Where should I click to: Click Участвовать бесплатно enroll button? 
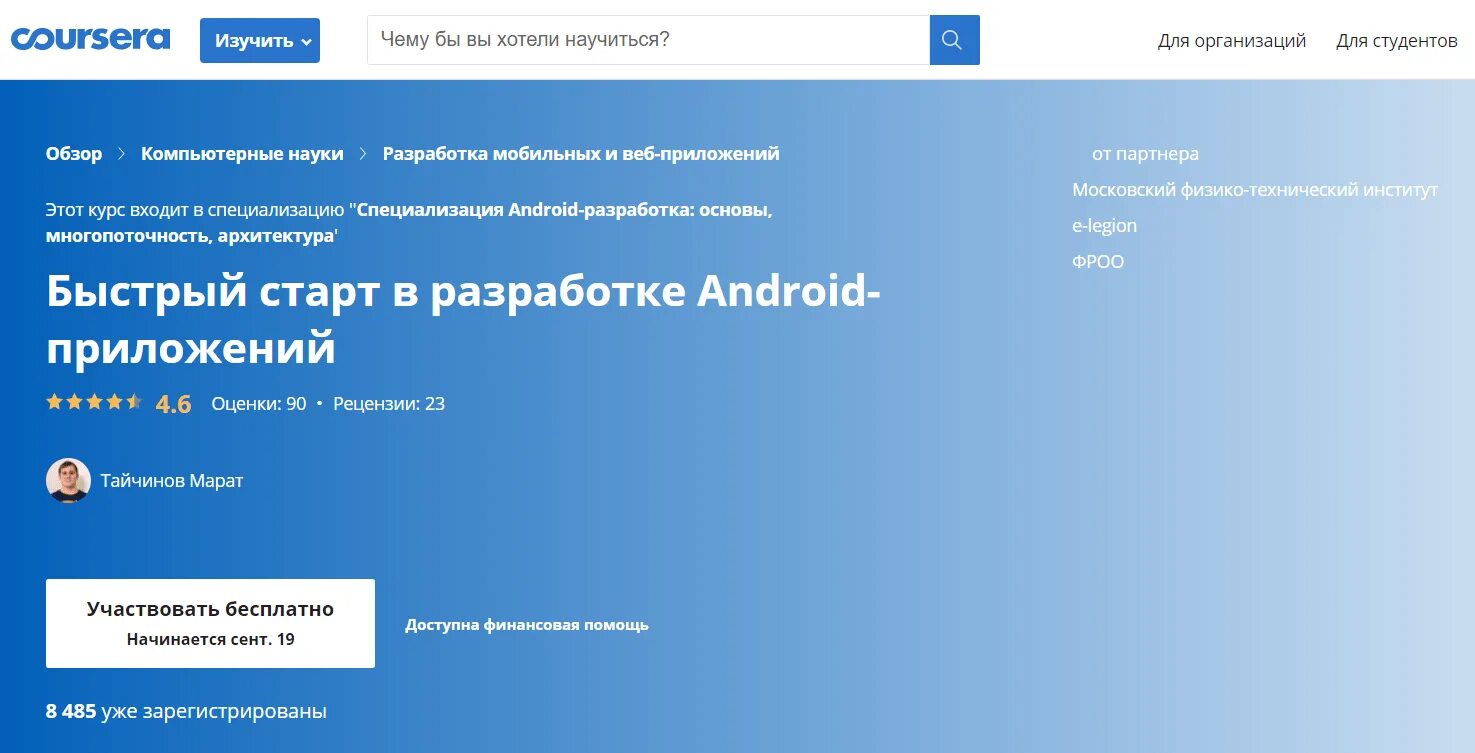click(210, 623)
